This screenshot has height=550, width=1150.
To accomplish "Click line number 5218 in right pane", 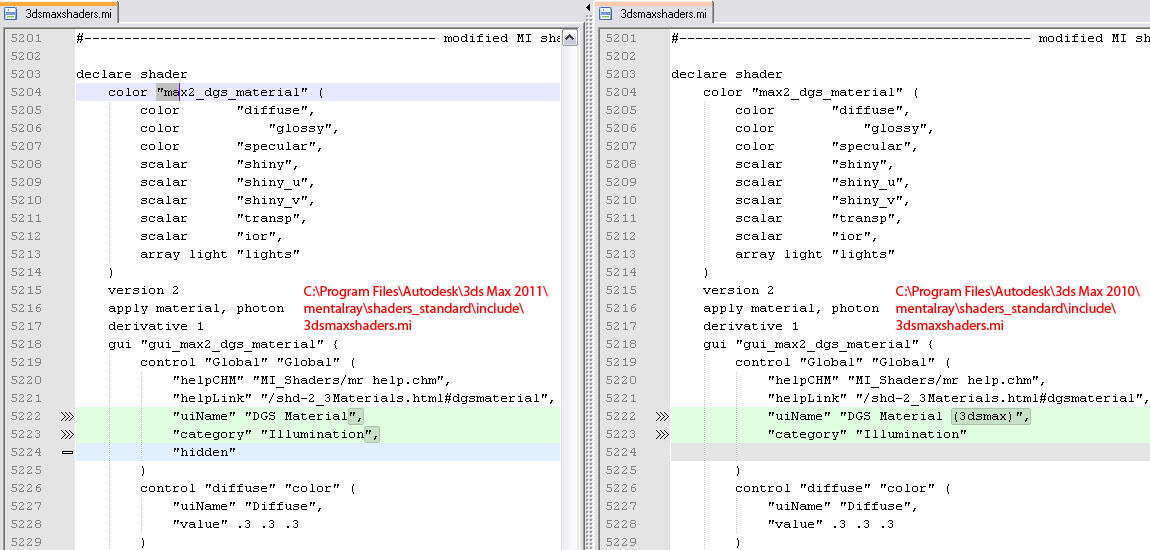I will pos(620,344).
